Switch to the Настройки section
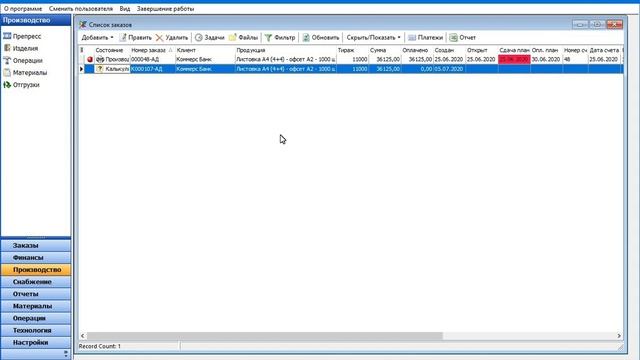Screen dimensions: 640x360 pyautogui.click(x=36, y=342)
